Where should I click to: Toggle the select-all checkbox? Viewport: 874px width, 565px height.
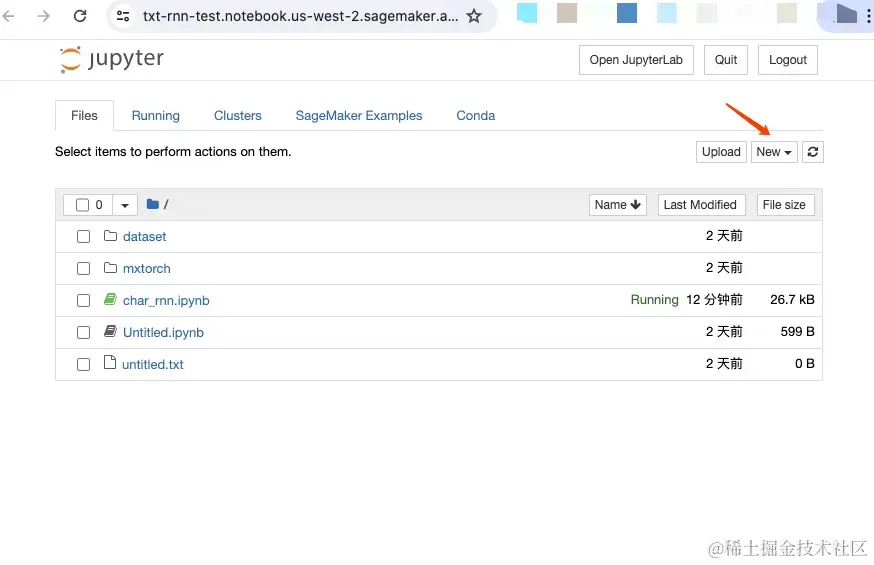(82, 205)
